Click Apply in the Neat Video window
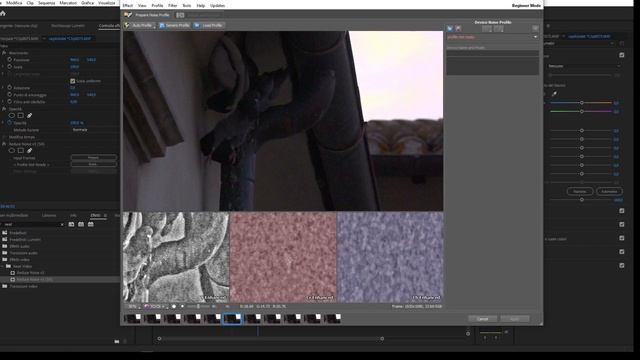This screenshot has height=360, width=640. (x=515, y=319)
